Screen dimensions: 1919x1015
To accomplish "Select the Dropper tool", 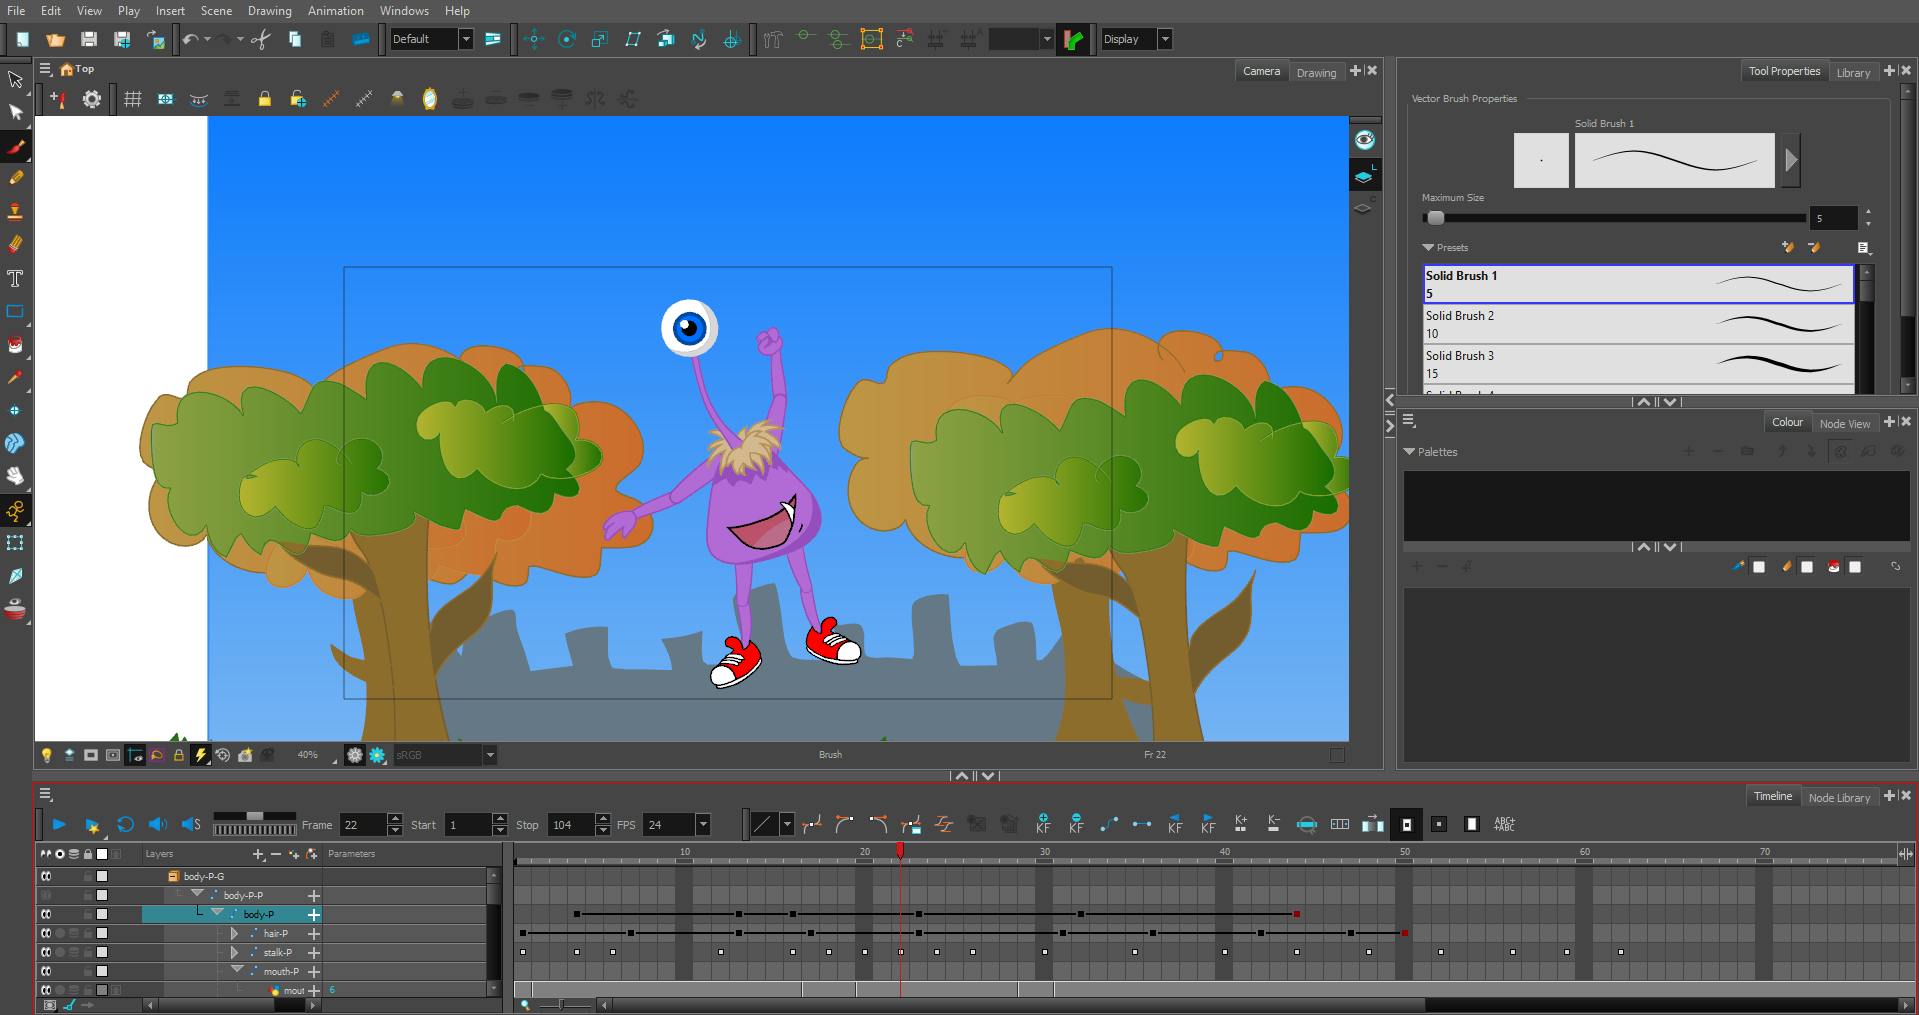I will point(16,378).
